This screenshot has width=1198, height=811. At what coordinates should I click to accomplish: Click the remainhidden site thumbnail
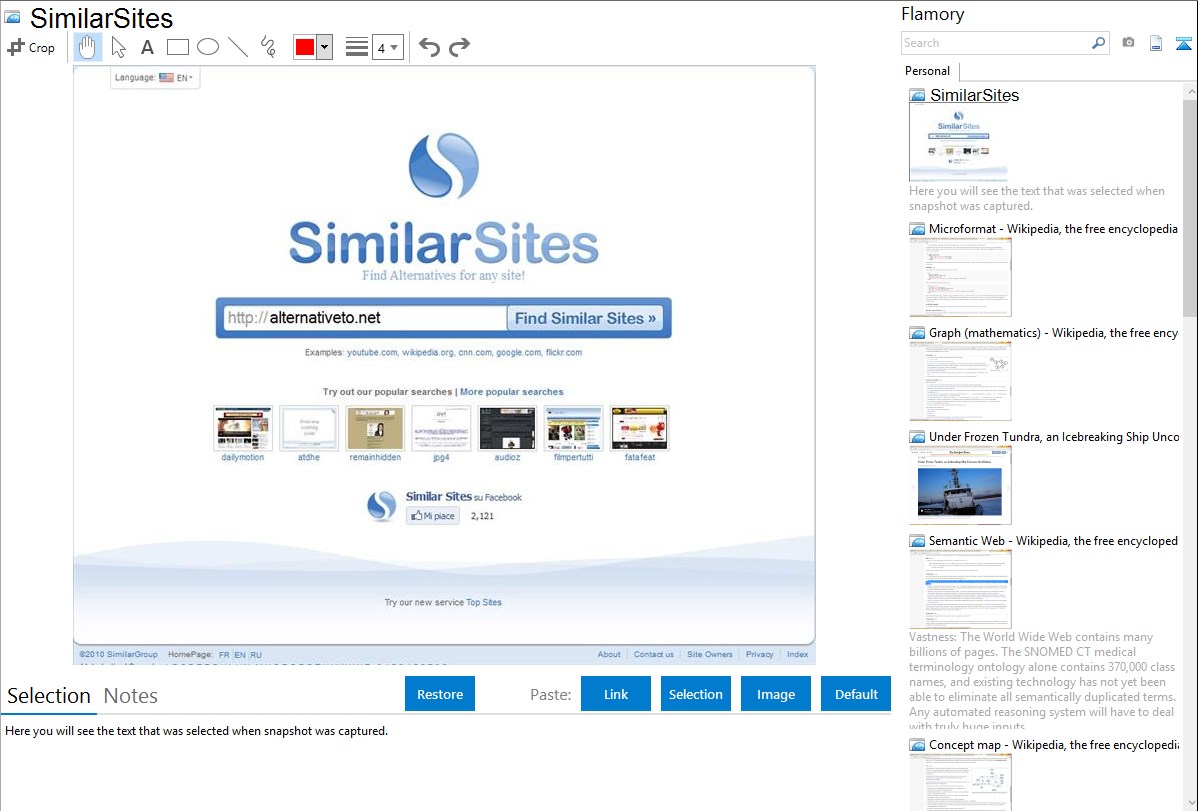coord(375,428)
